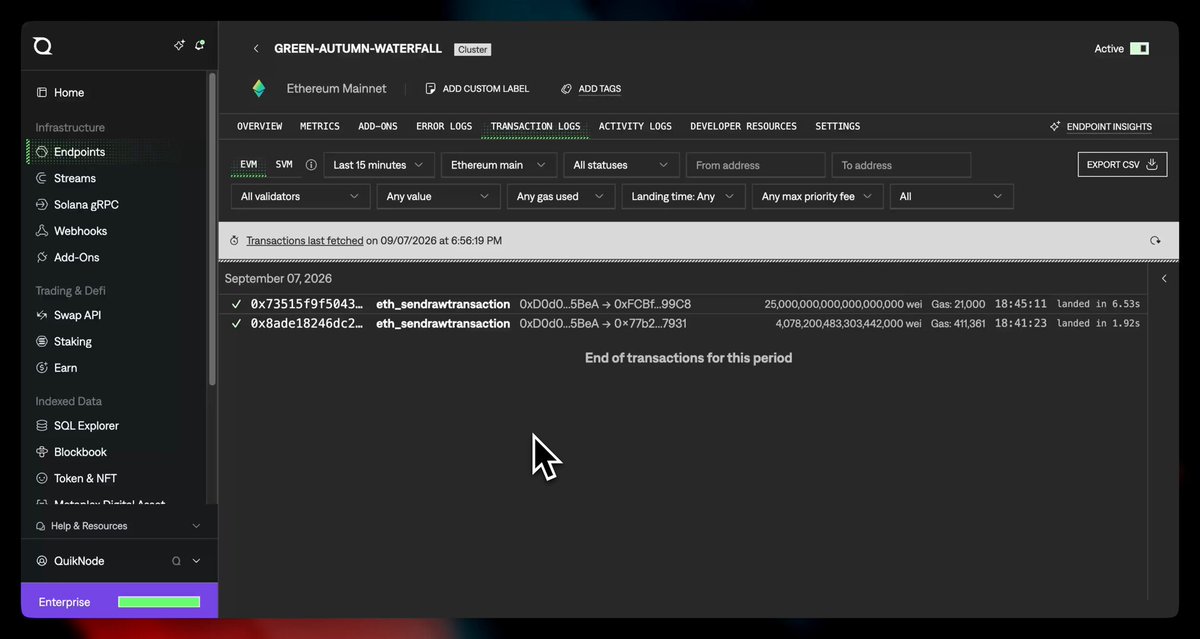The image size is (1200, 639).
Task: Click the From address field
Action: 755,165
